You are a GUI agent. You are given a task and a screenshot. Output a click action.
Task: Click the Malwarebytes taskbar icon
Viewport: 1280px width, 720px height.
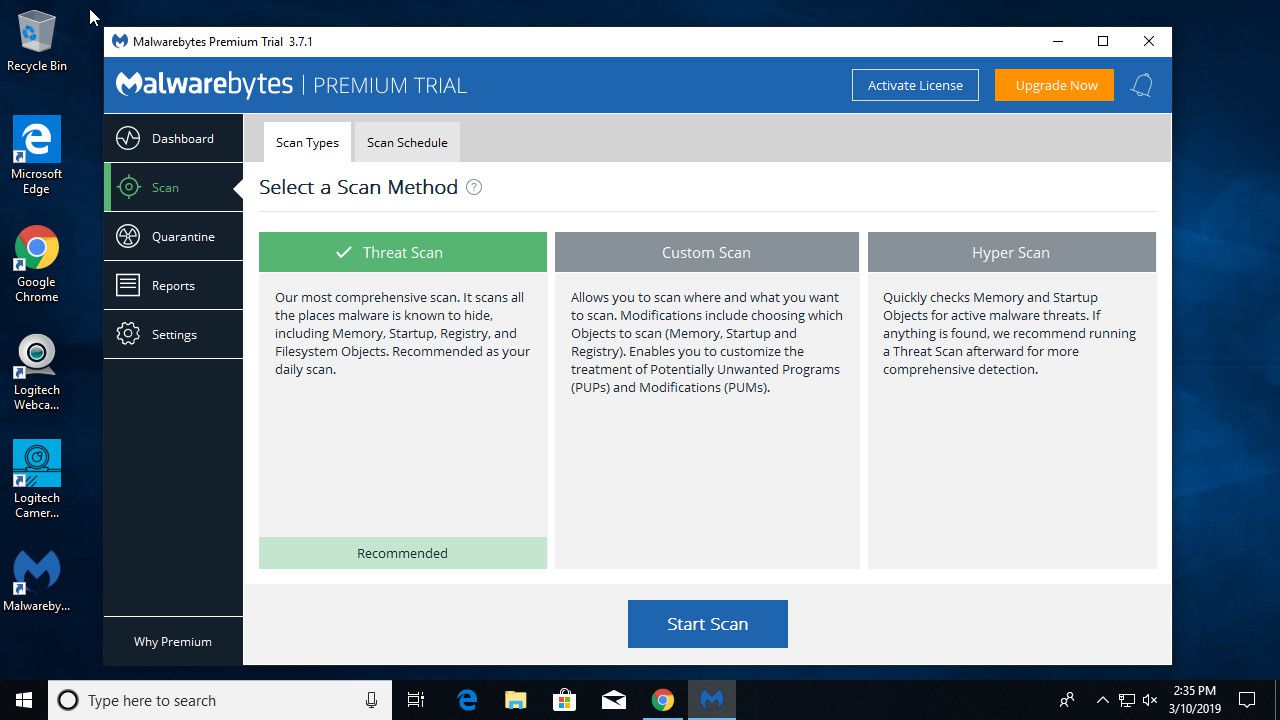tap(712, 700)
